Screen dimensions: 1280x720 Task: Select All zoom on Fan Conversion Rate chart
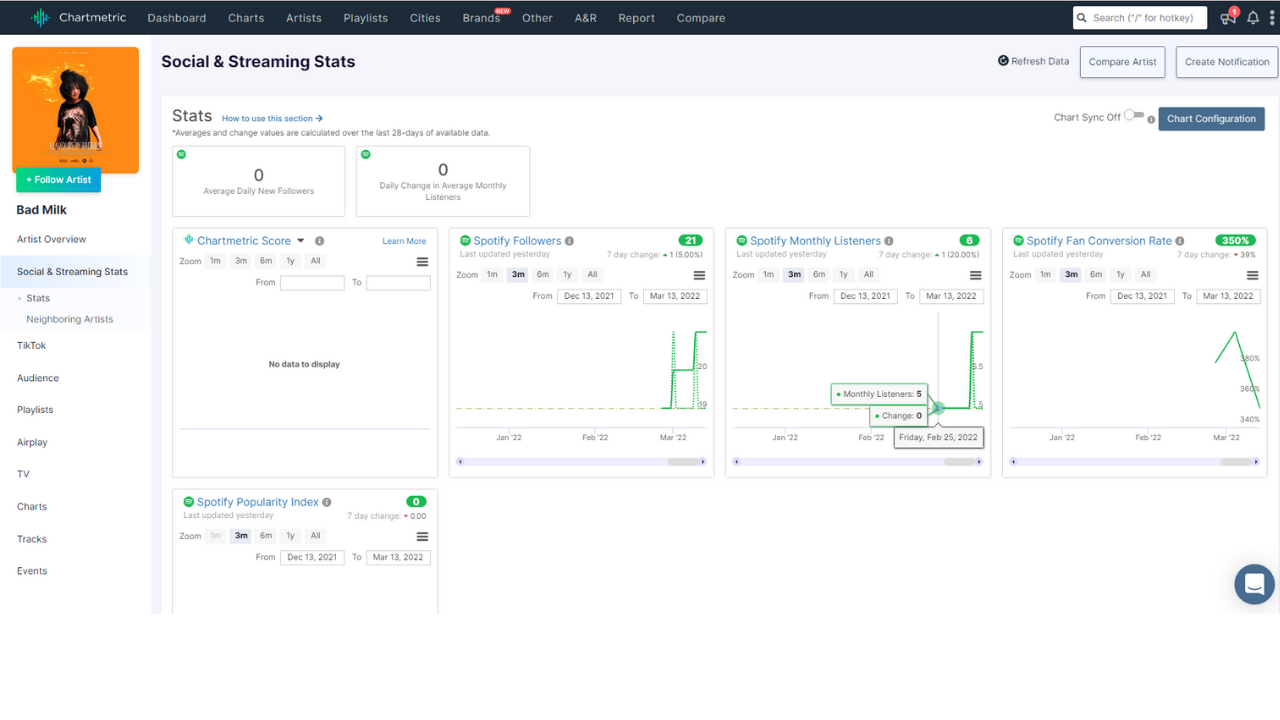[x=1145, y=275]
